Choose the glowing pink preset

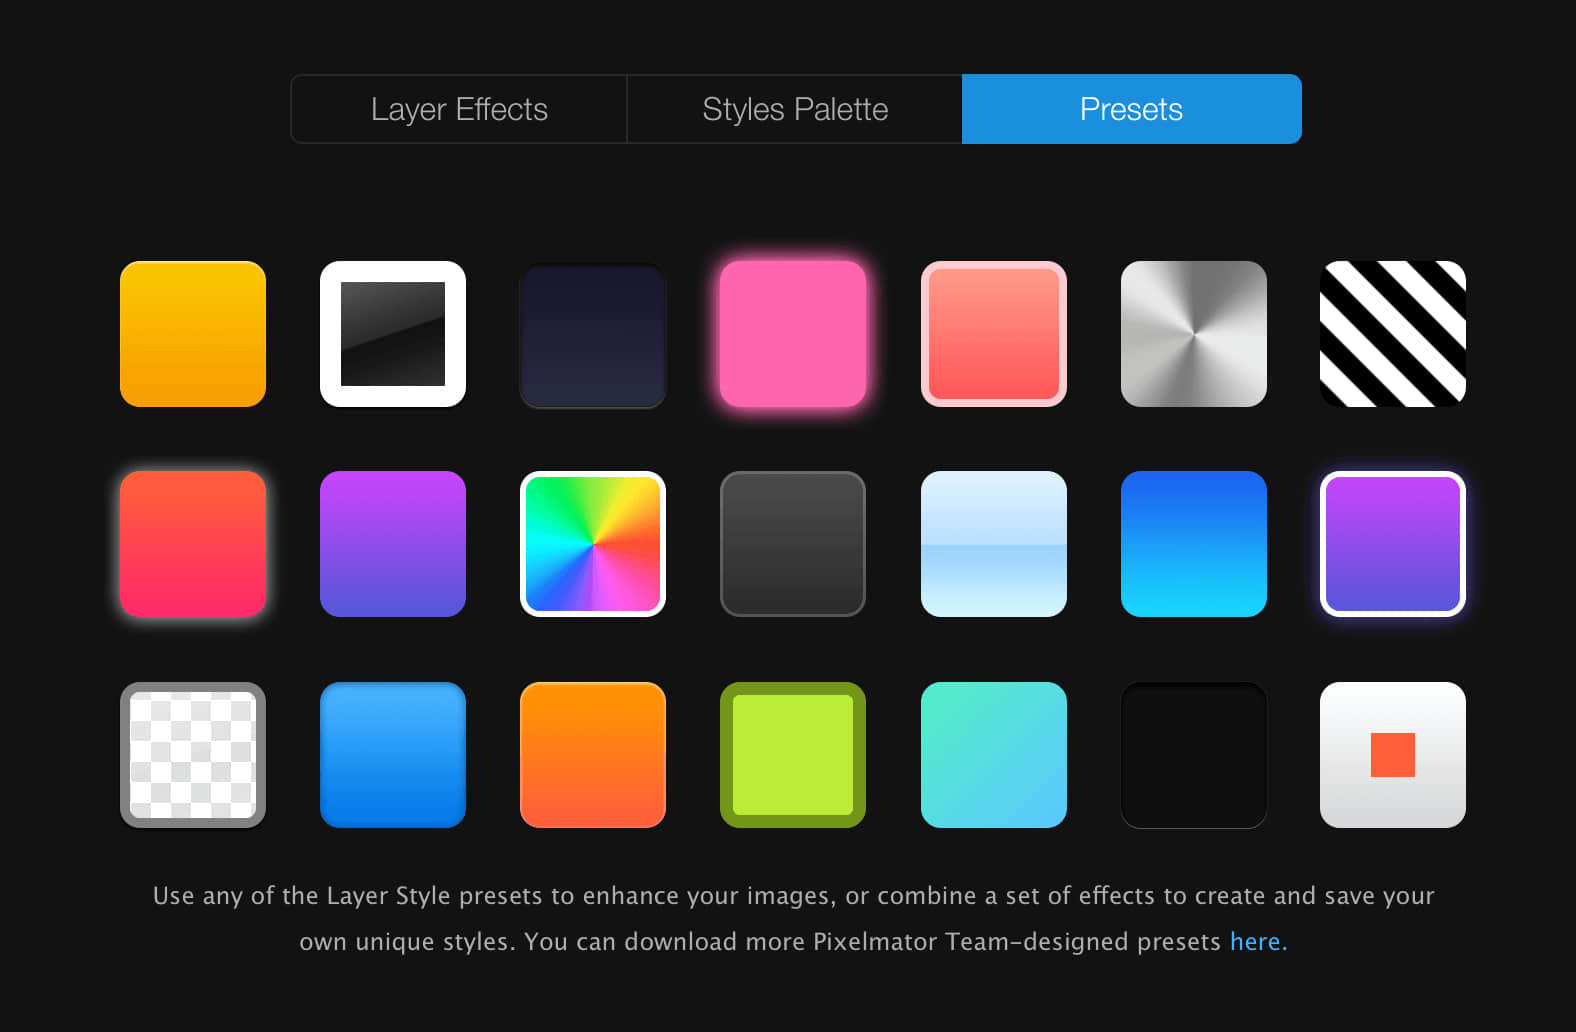tap(793, 334)
